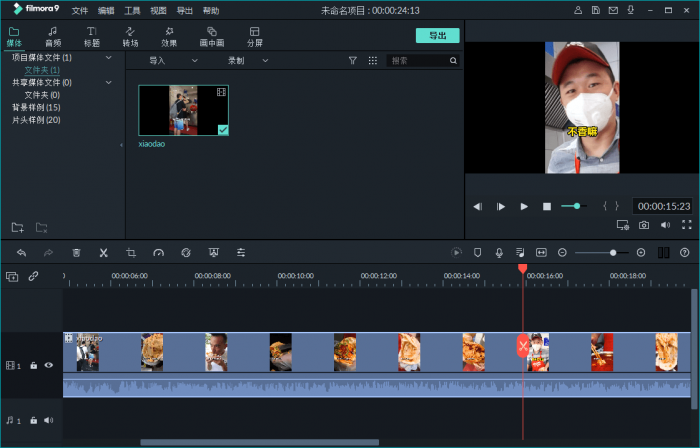This screenshot has height=448, width=700.
Task: Mute audio track 1 speaker icon
Action: point(48,420)
